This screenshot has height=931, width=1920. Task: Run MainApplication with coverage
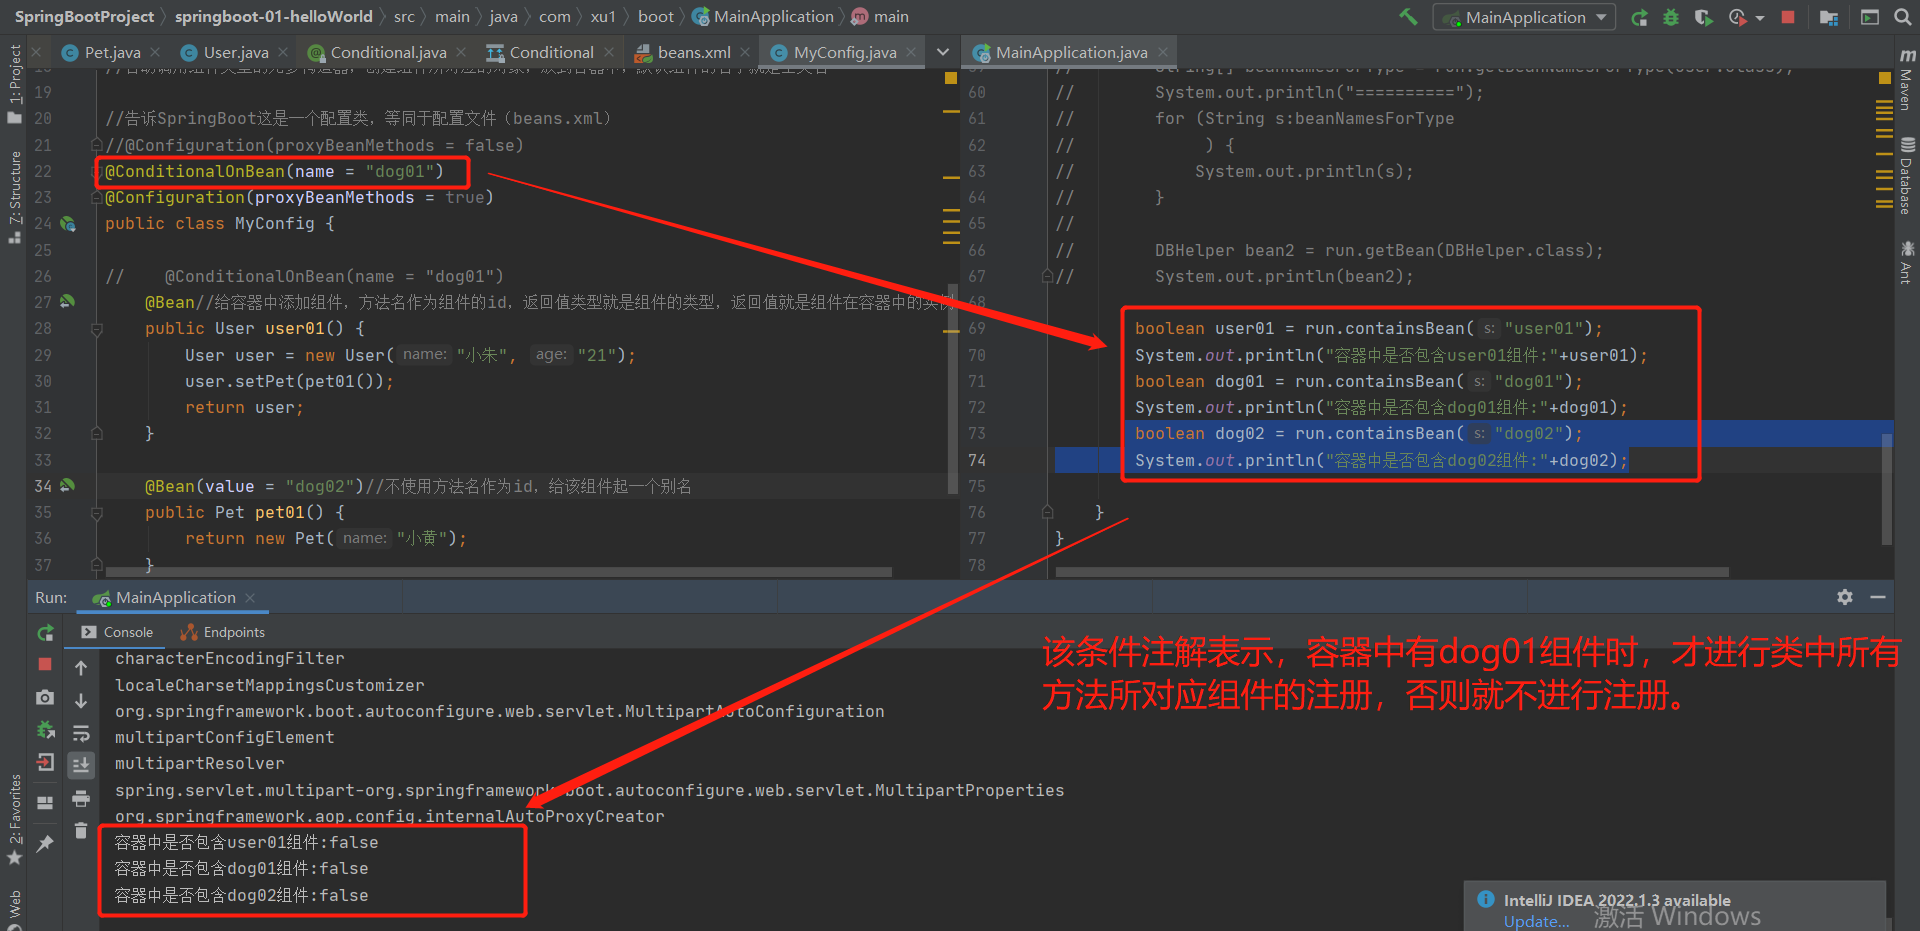(x=1702, y=17)
